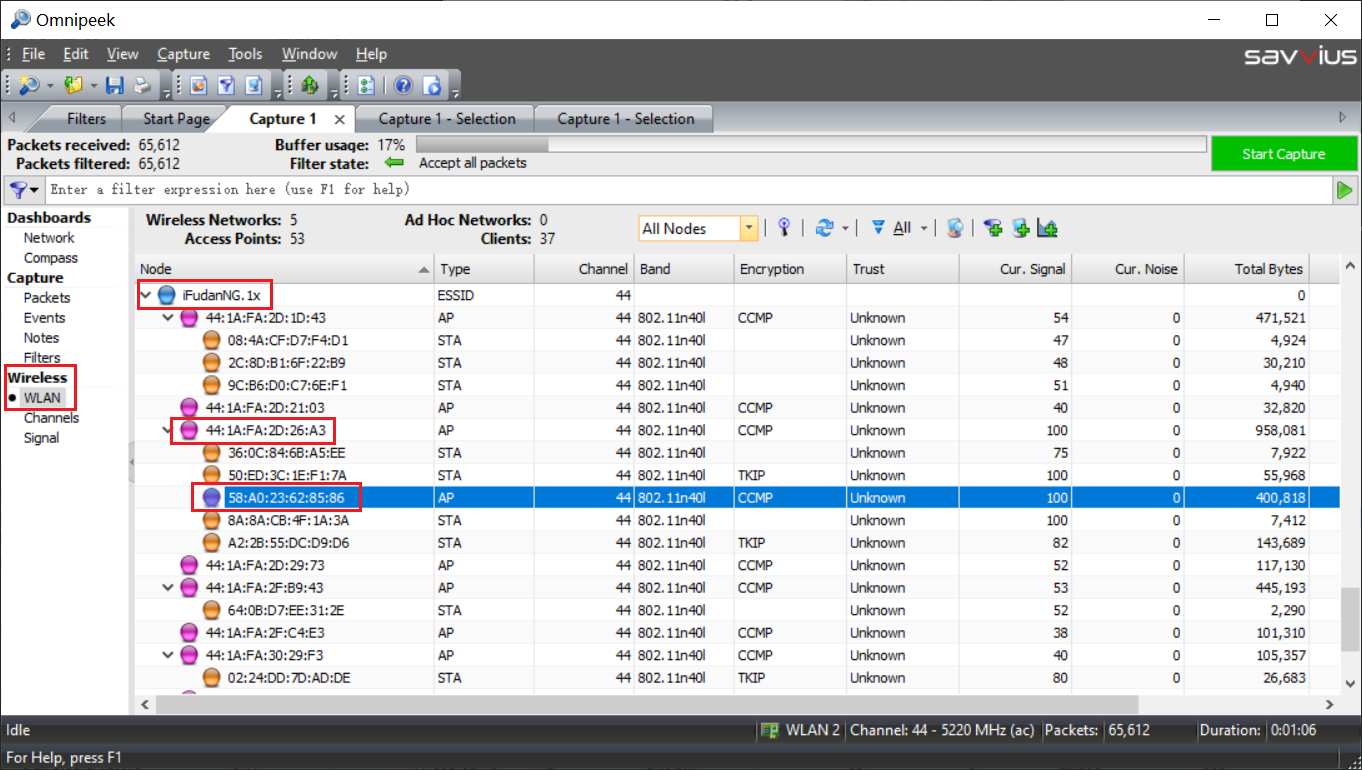Click the pink AP icon of 44:1A:FA:2D:21:03
1362x770 pixels.
(x=188, y=408)
